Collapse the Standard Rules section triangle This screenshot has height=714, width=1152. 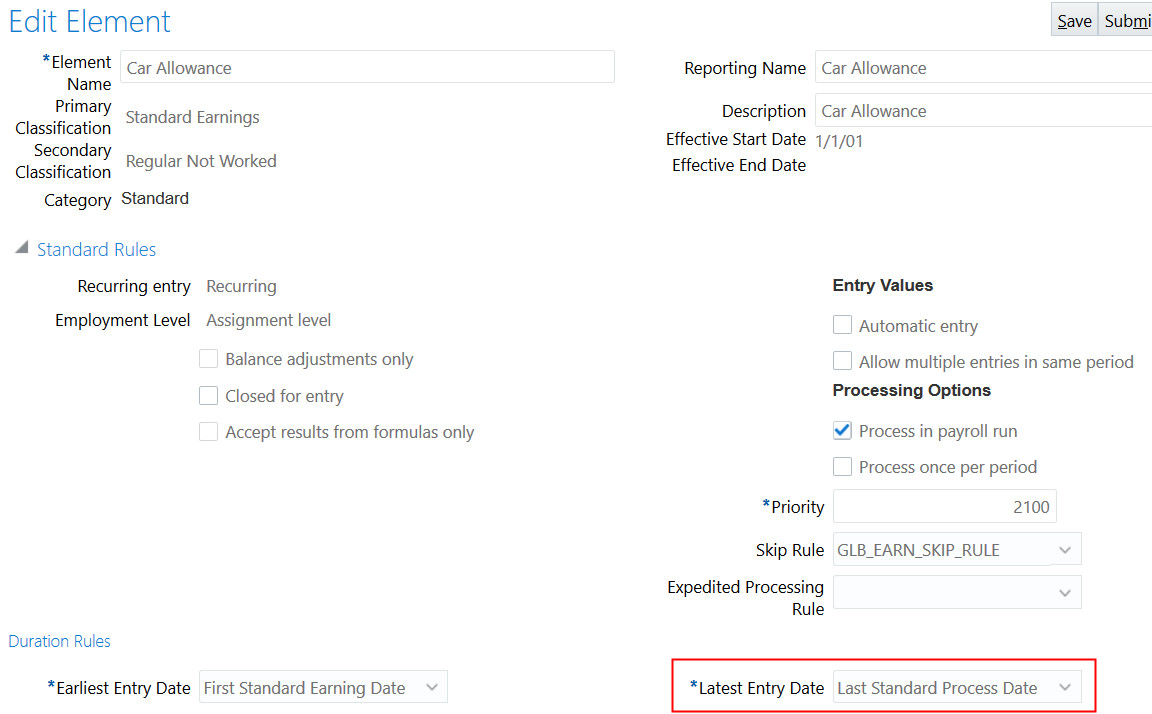tap(22, 249)
